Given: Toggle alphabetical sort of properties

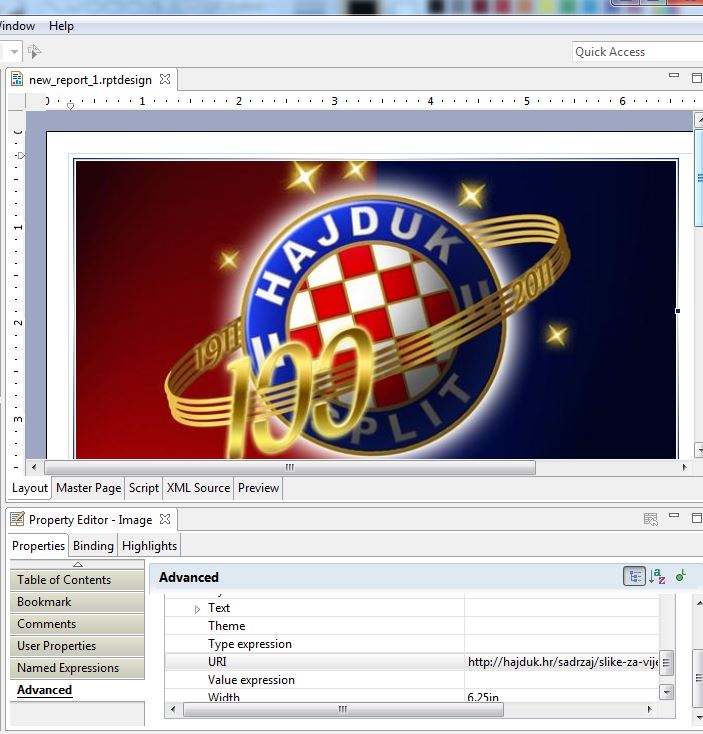Looking at the screenshot, I should click(657, 576).
